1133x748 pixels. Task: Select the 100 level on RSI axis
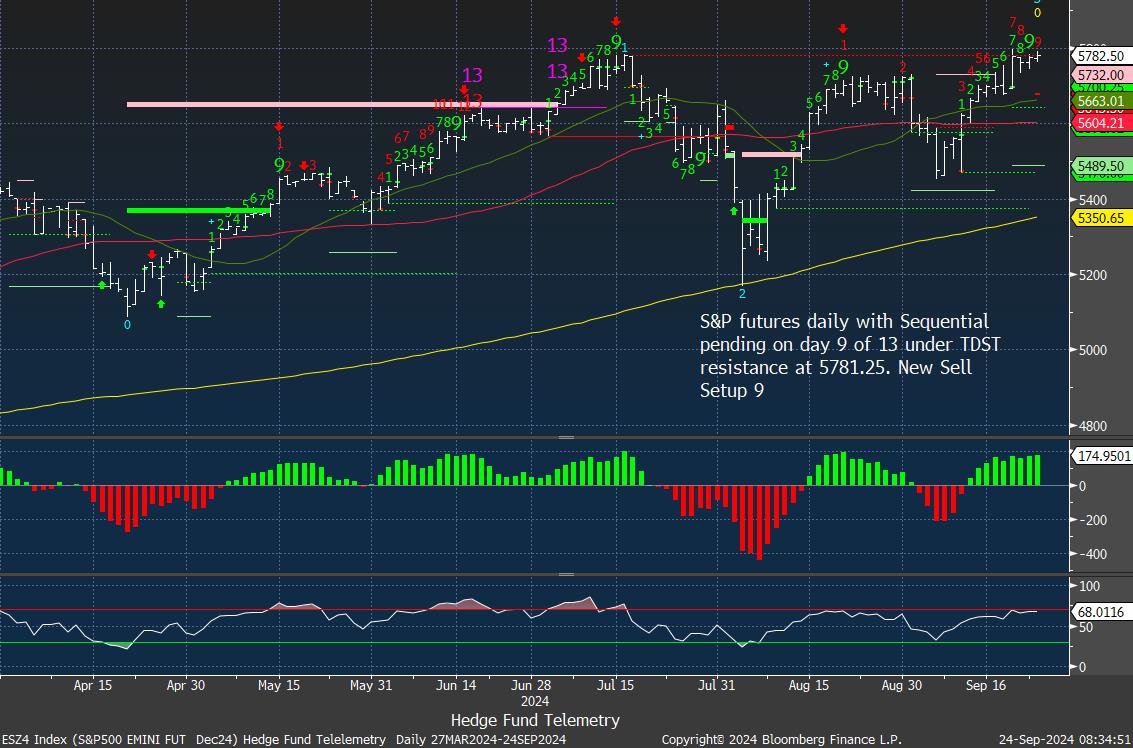pyautogui.click(x=1089, y=586)
